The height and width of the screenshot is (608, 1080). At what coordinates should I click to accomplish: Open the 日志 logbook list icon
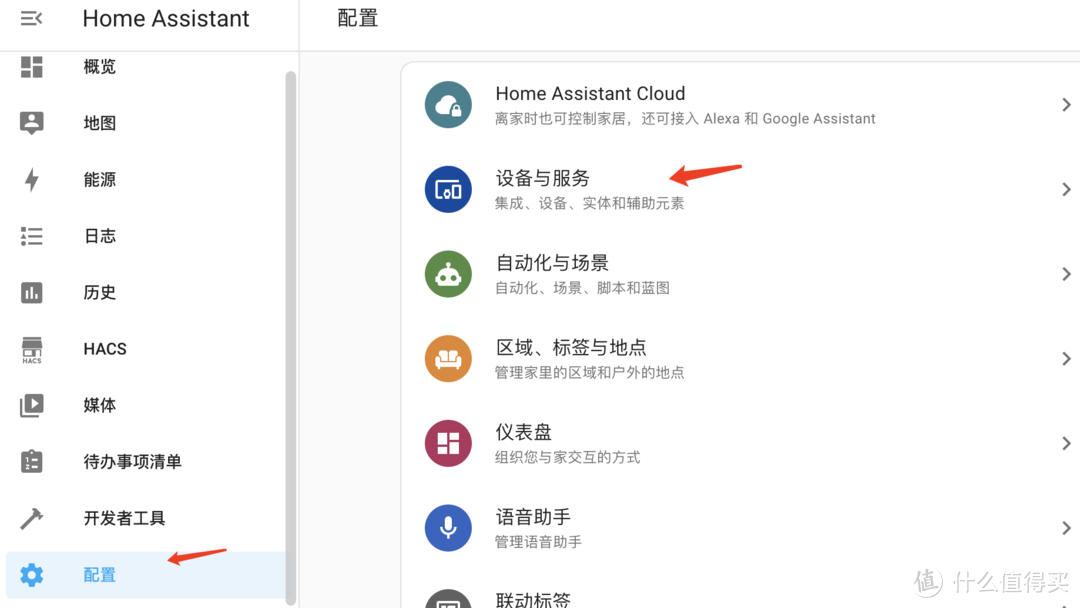pos(31,236)
